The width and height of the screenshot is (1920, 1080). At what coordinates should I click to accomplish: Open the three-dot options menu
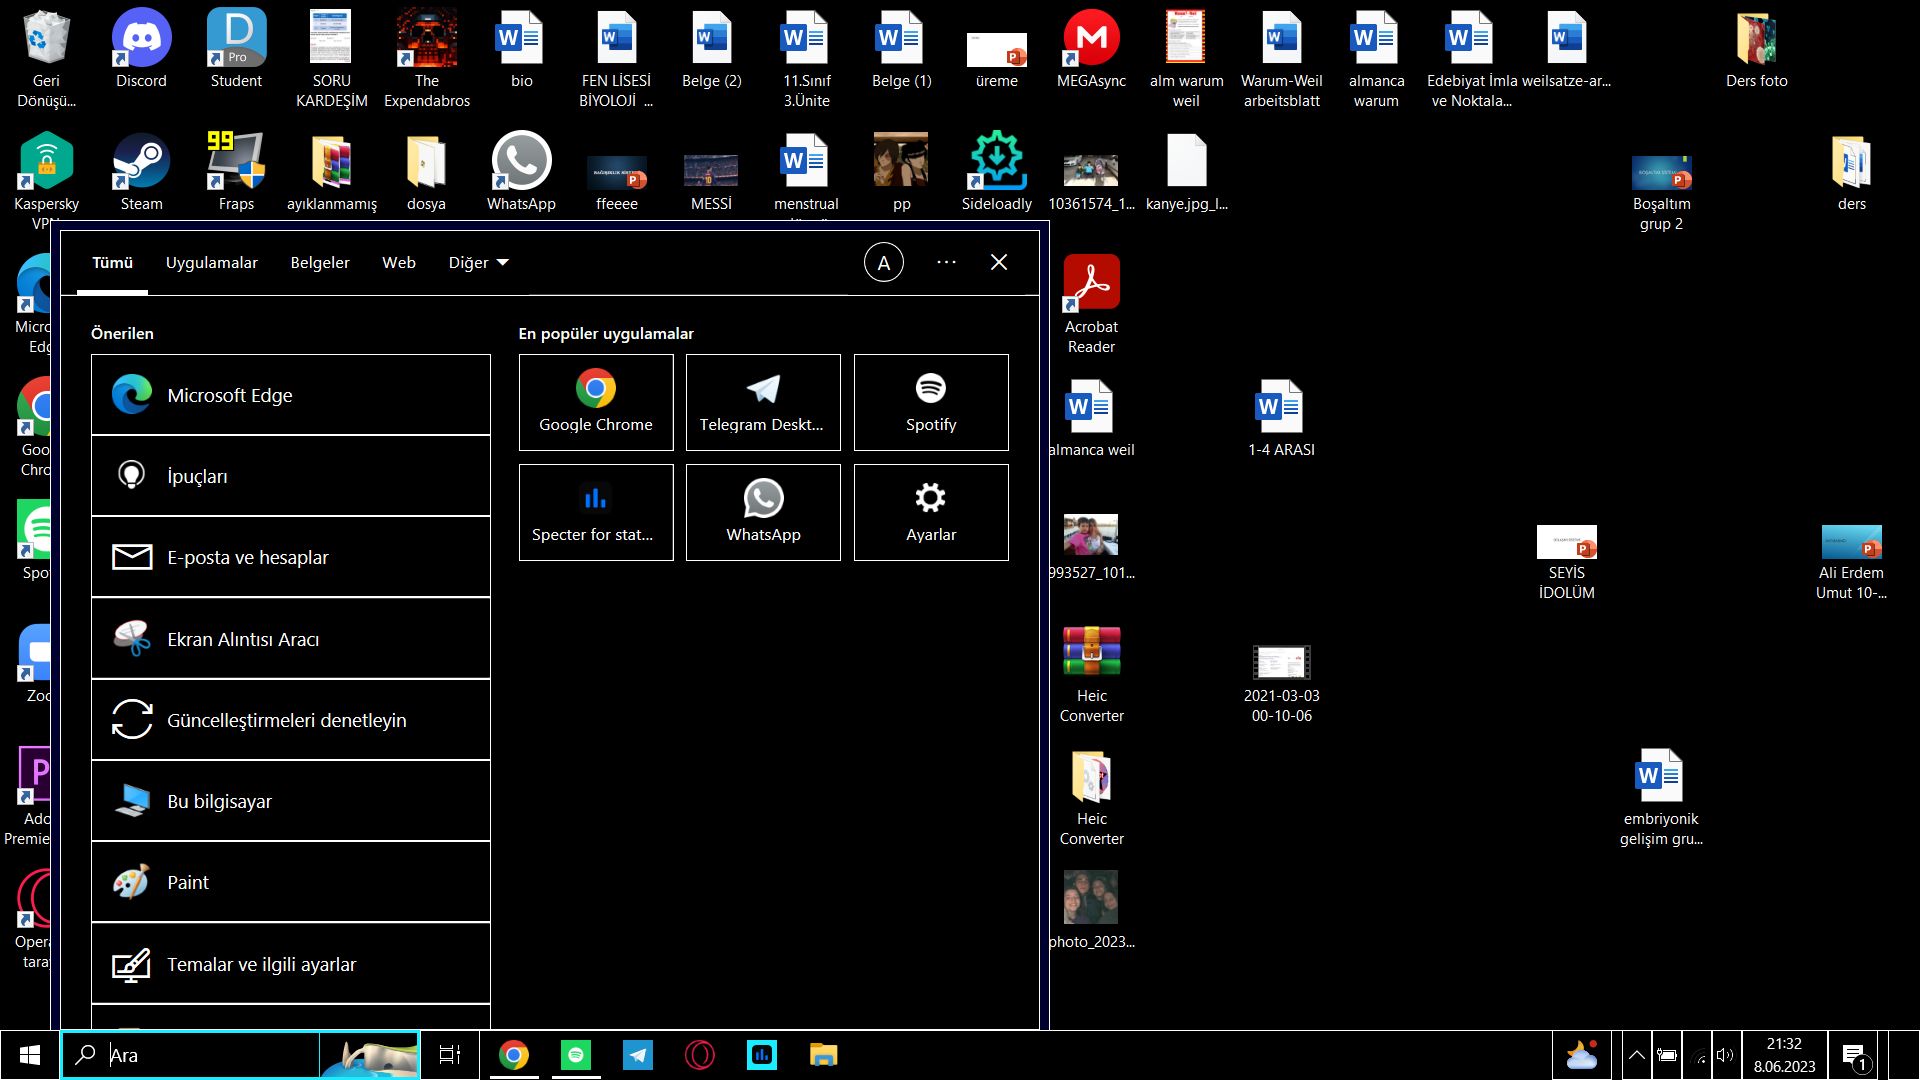tap(946, 262)
